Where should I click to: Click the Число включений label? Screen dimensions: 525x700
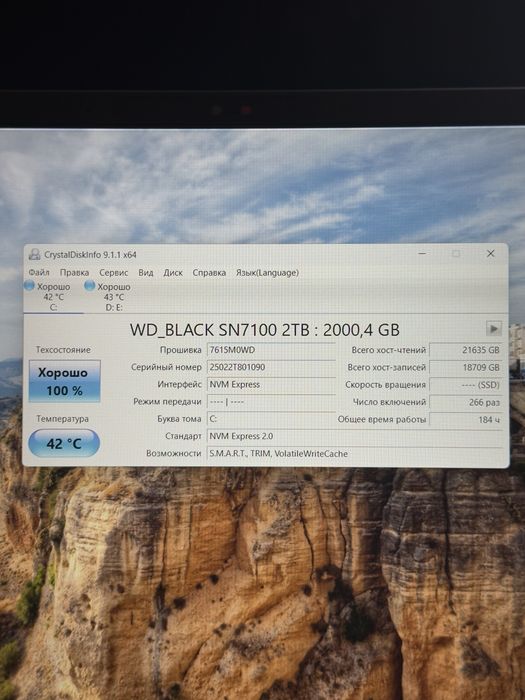[389, 402]
